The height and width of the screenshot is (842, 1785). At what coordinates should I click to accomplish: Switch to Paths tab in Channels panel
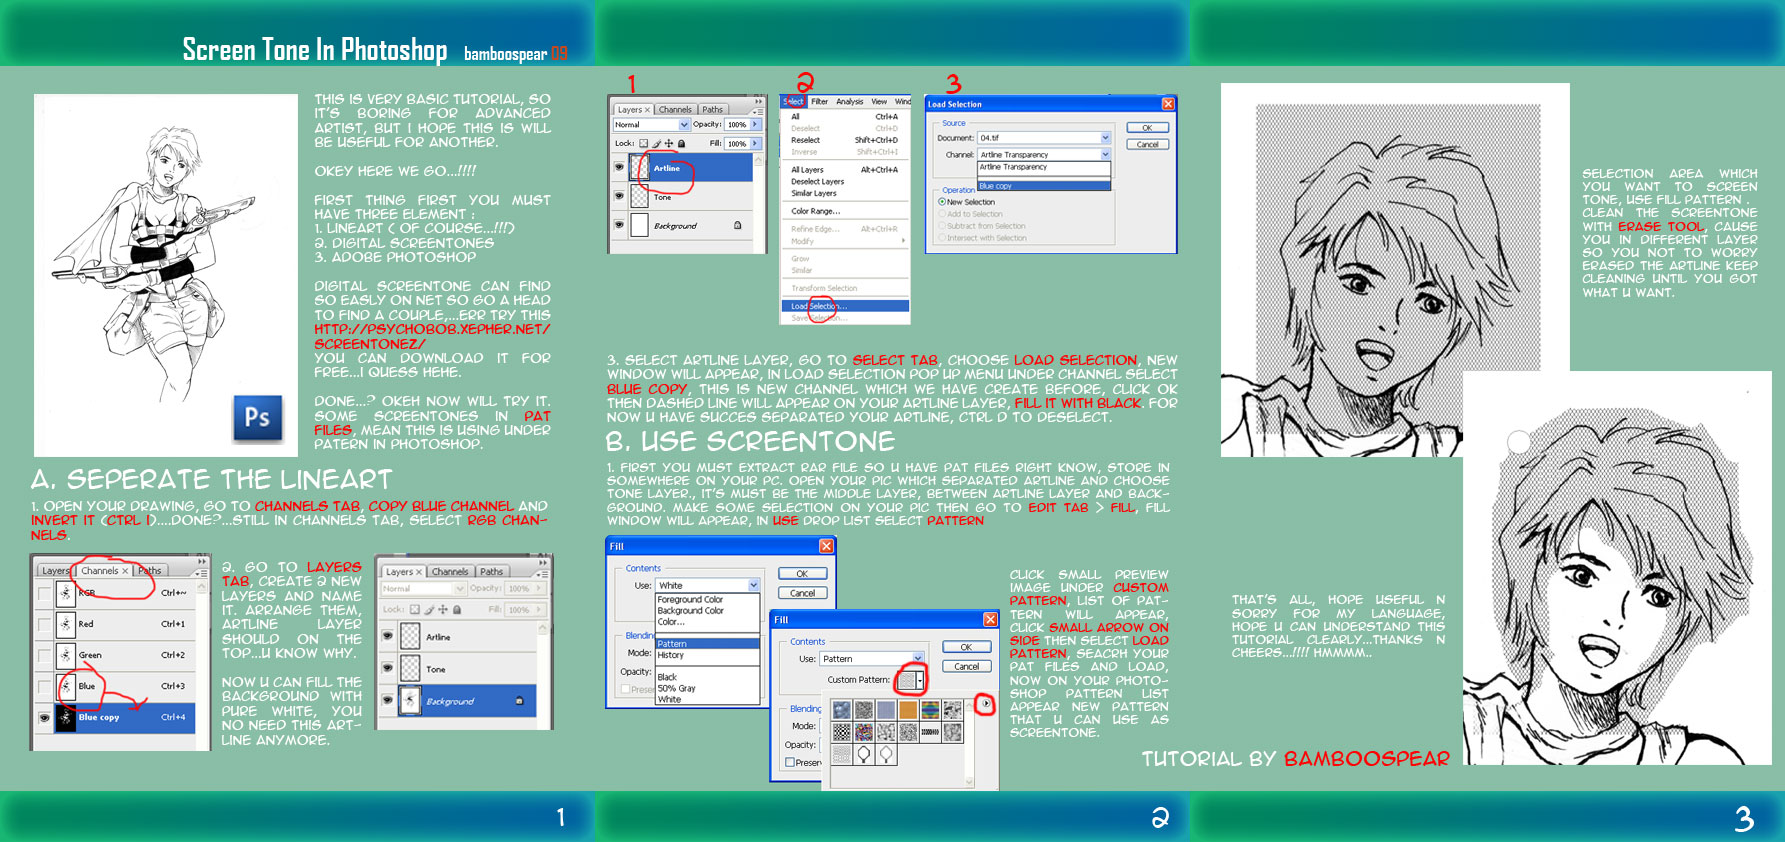click(149, 570)
